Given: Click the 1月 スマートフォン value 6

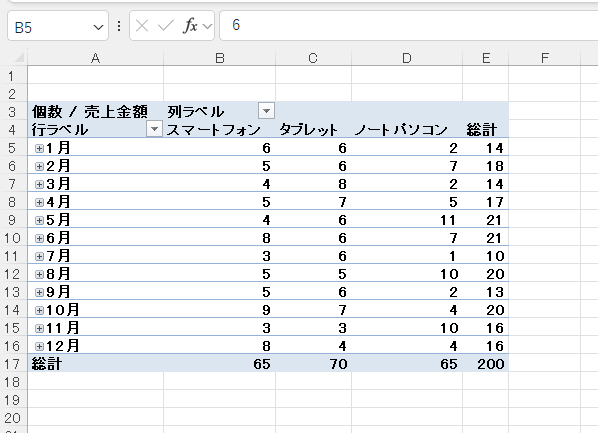Looking at the screenshot, I should click(x=219, y=148).
